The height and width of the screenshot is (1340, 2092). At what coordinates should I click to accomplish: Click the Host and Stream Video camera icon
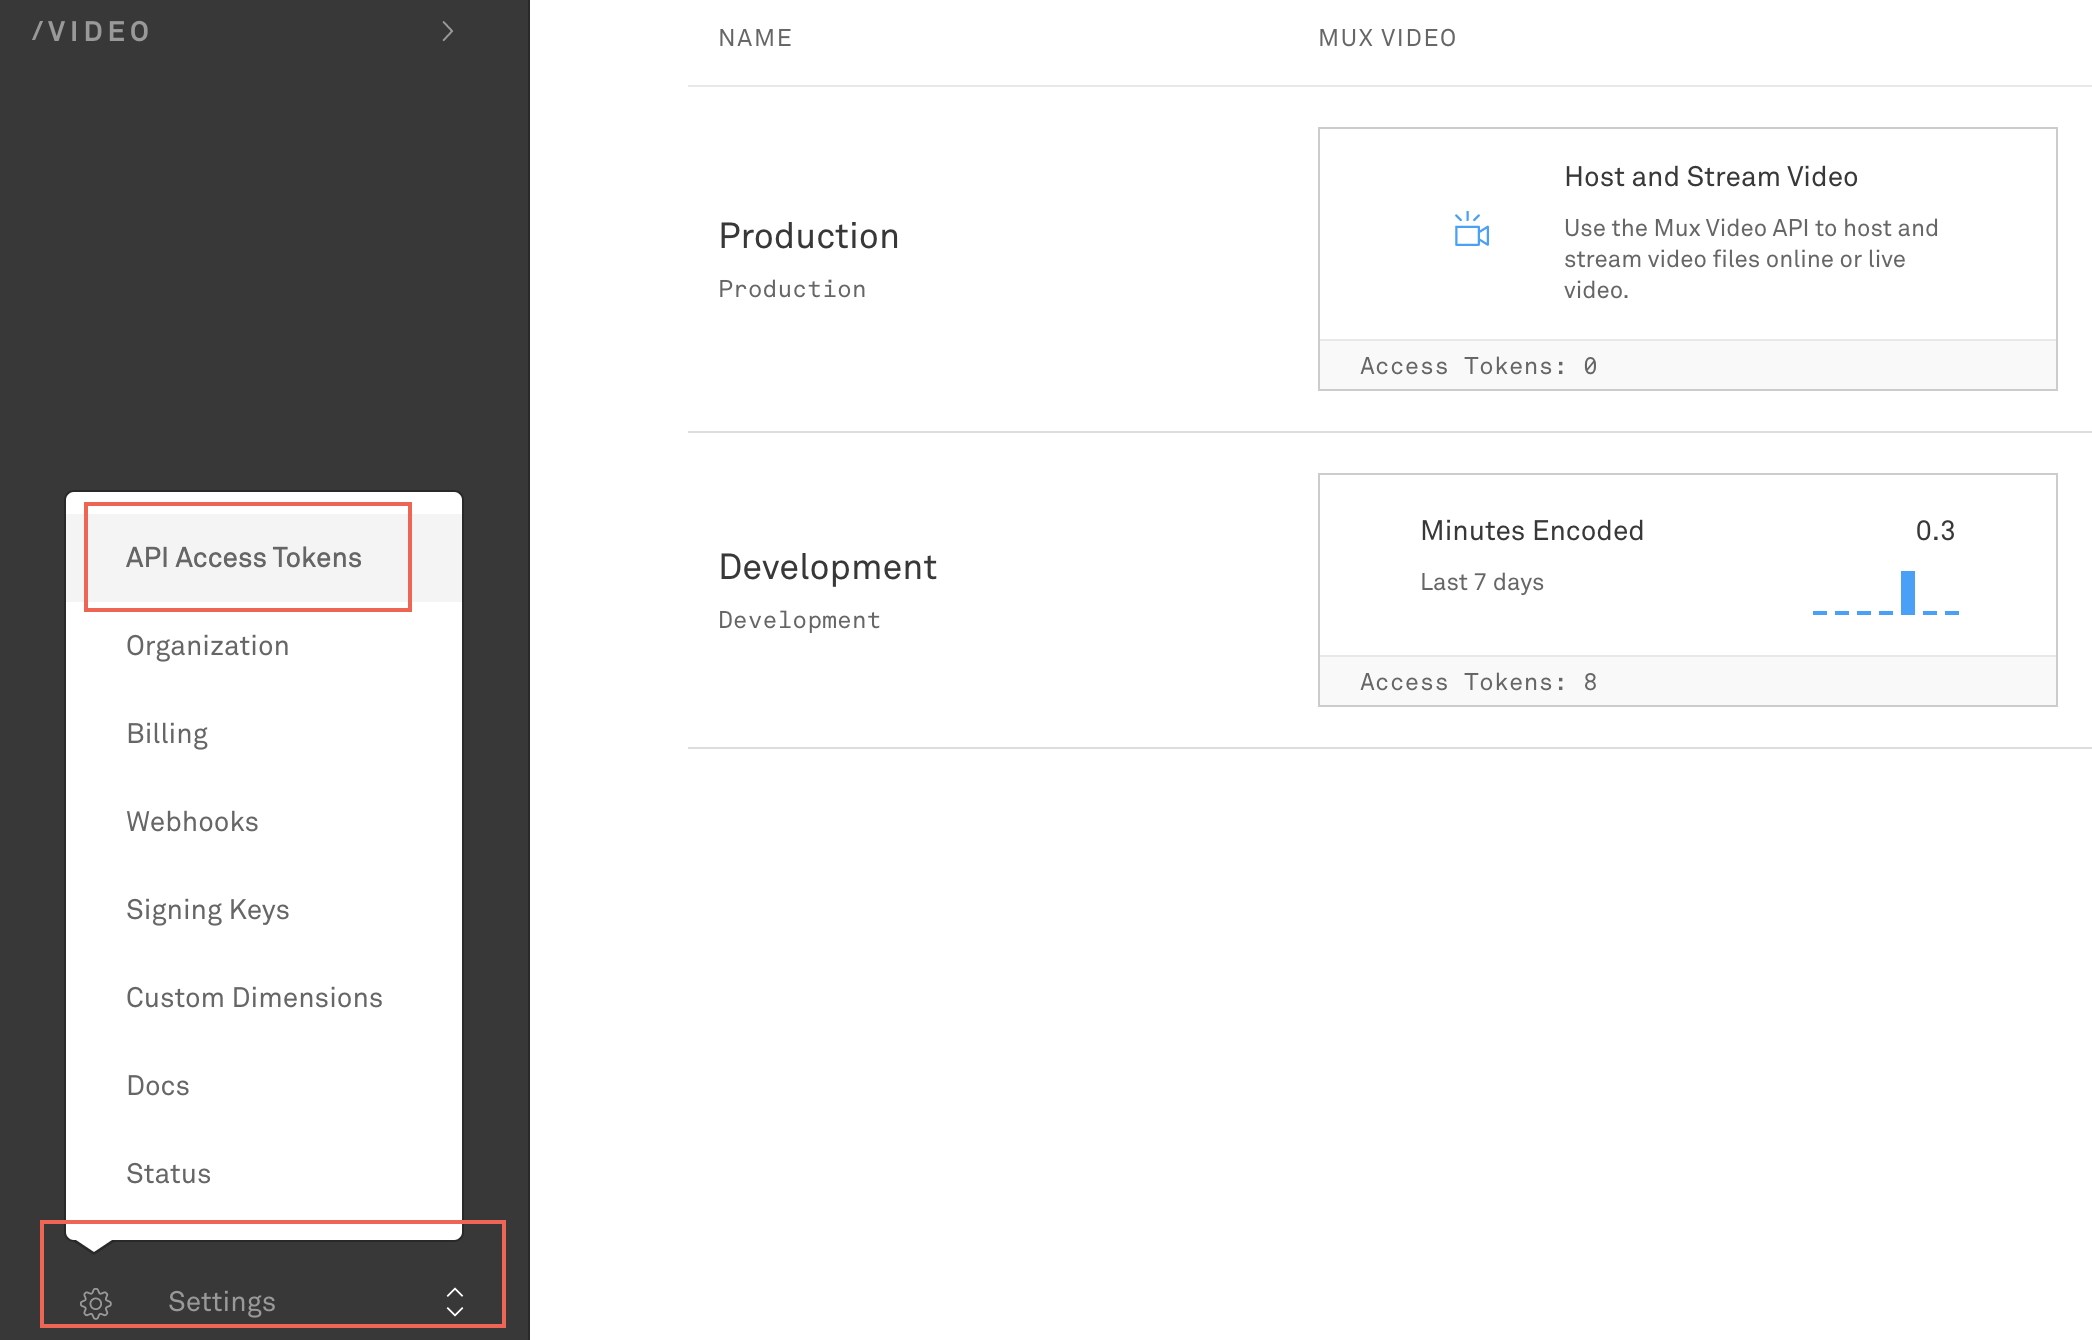coord(1471,229)
